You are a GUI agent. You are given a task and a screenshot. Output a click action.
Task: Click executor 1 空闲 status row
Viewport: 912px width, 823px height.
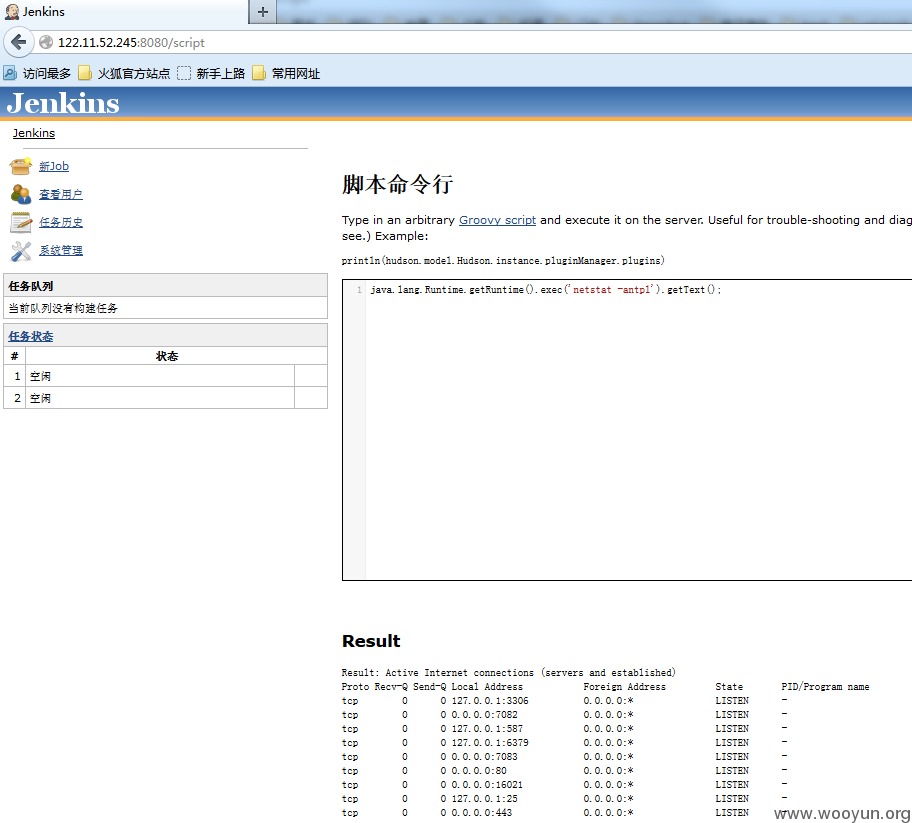point(165,376)
